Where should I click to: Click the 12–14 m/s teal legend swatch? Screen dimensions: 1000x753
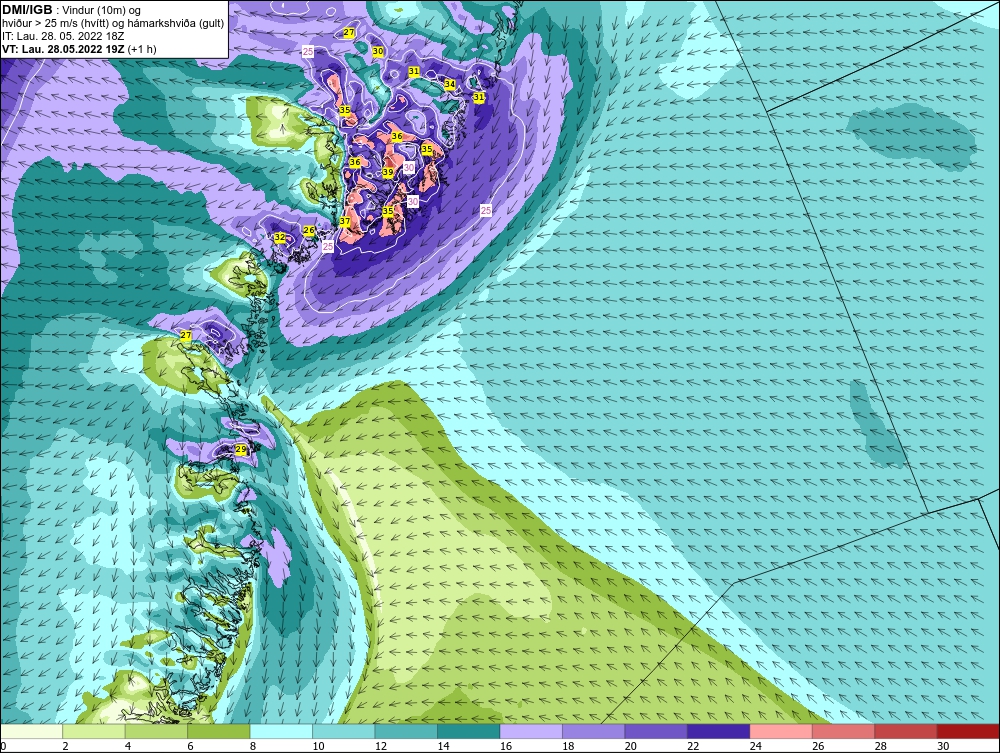406,731
